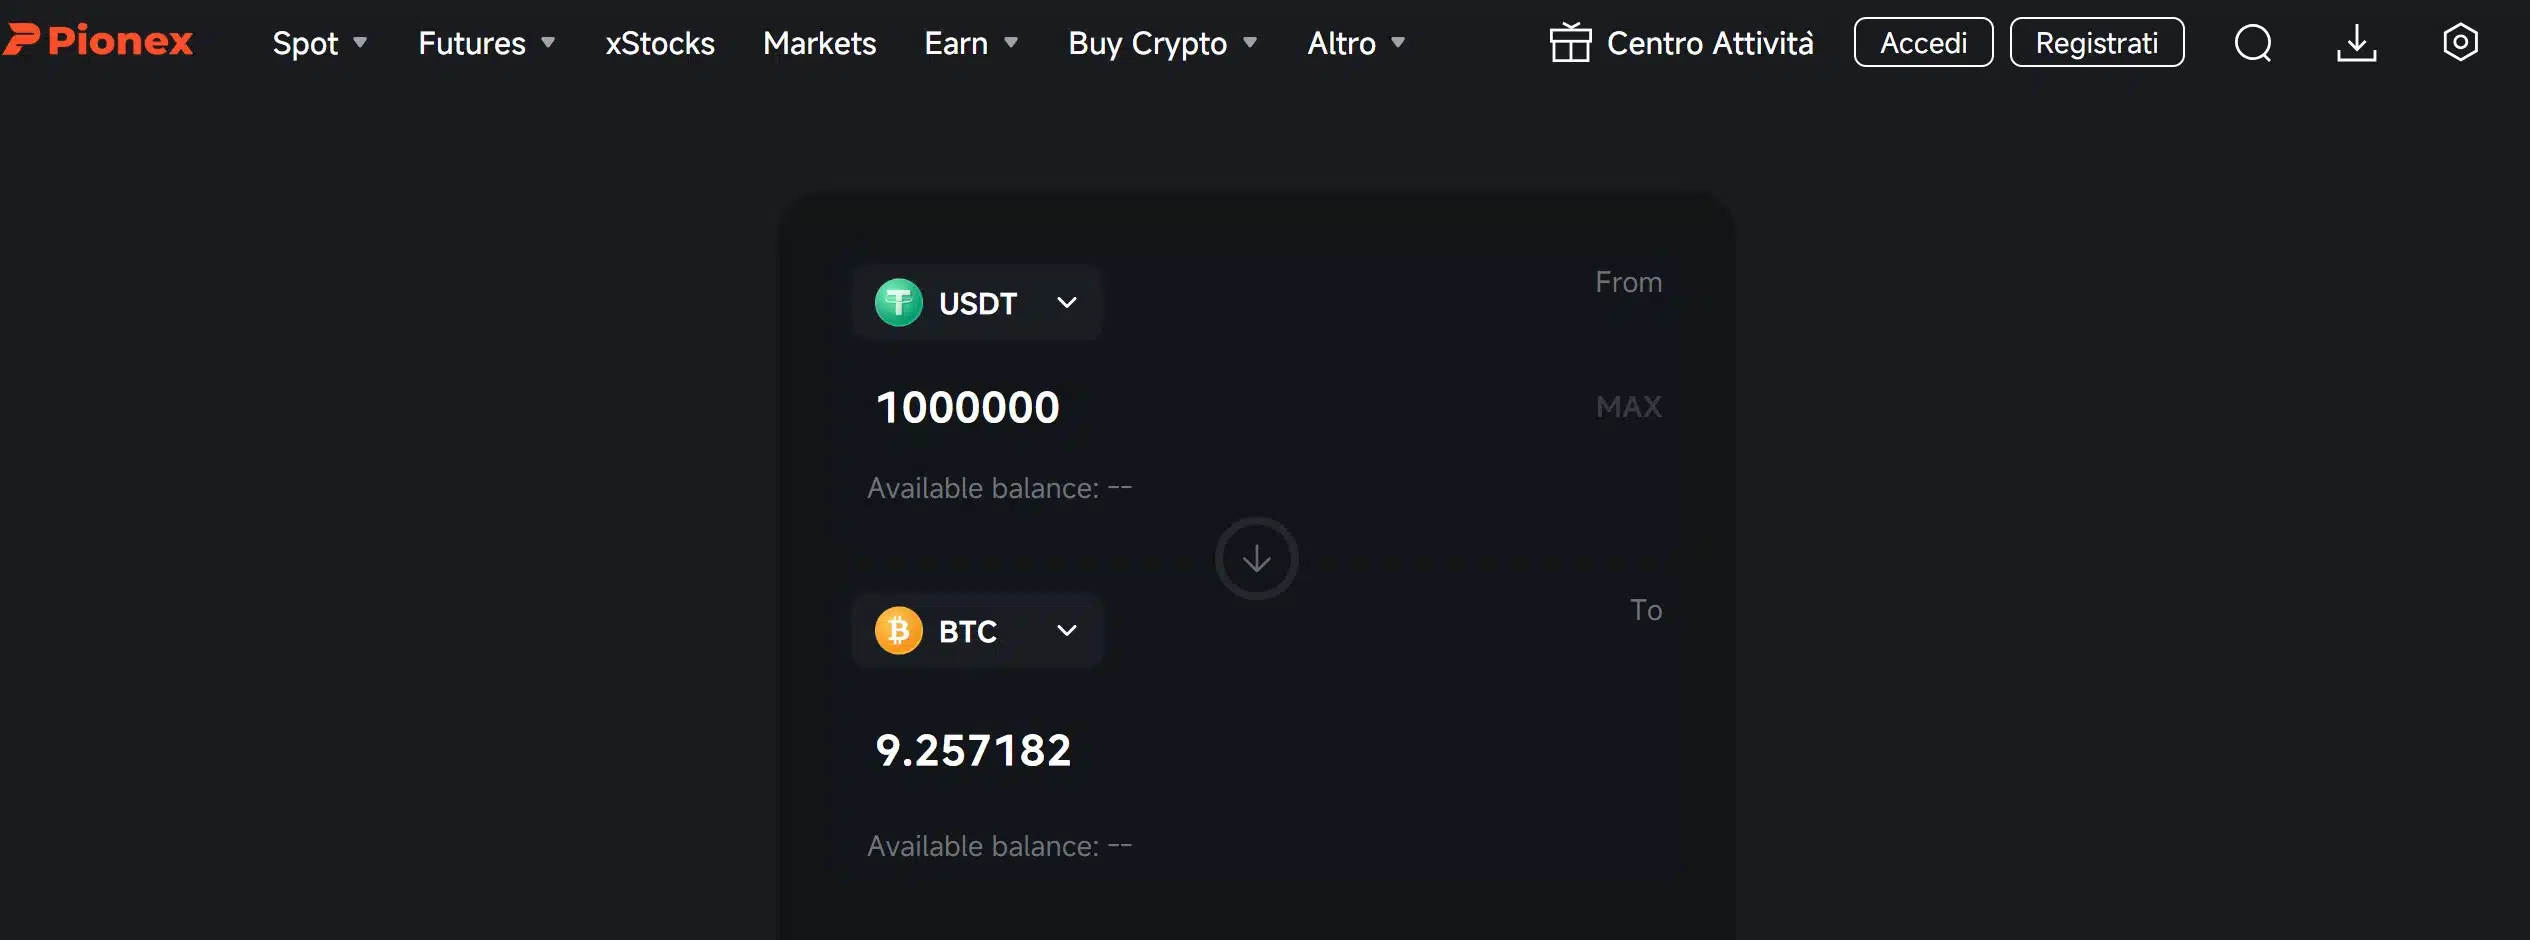Screen dimensions: 2530x940
Task: Click the Pionex logo
Action: click(98, 41)
